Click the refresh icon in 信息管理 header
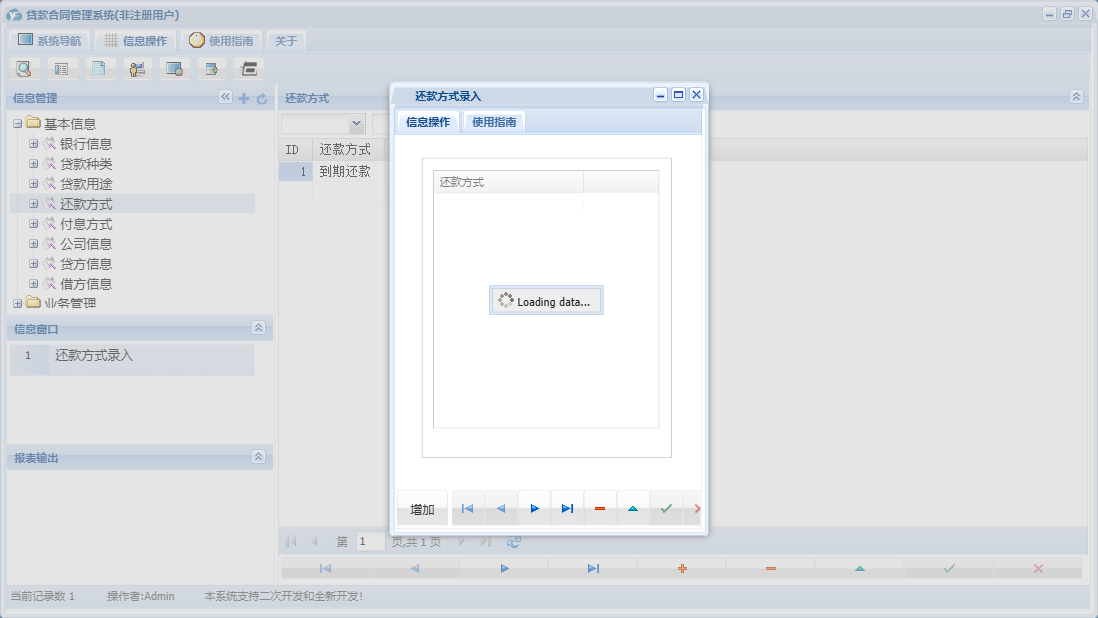The width and height of the screenshot is (1098, 618). click(x=262, y=99)
